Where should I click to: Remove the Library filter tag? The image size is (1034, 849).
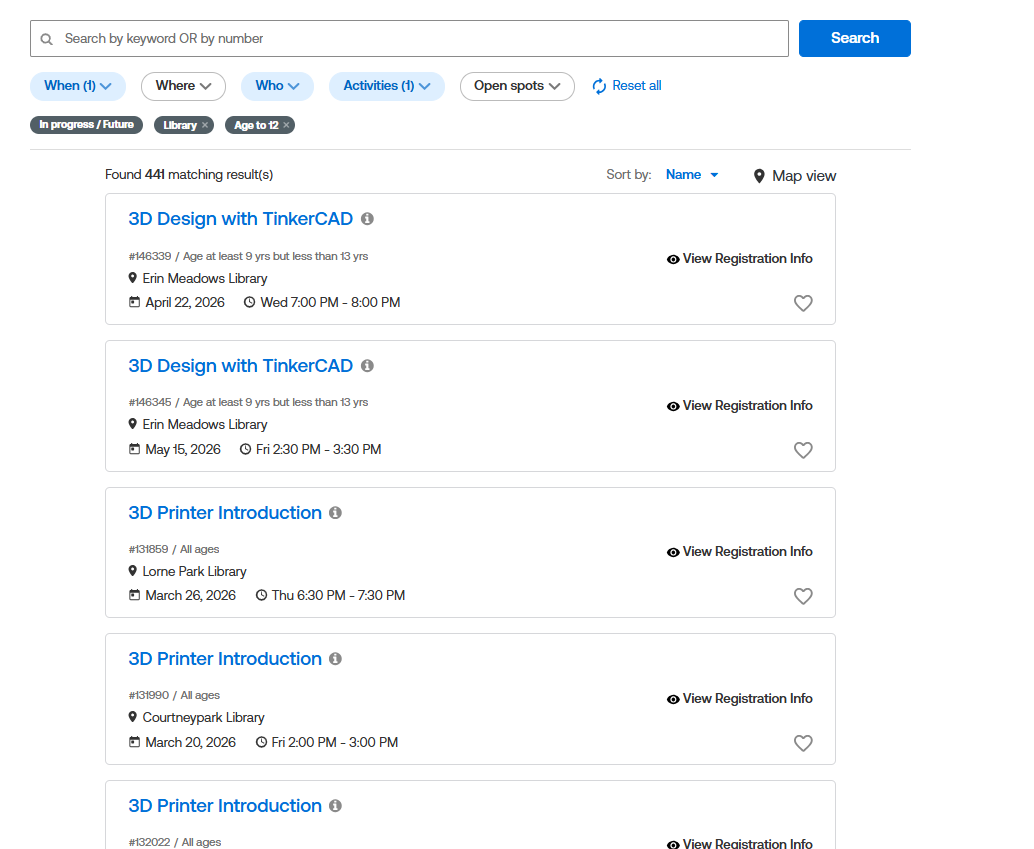[205, 125]
